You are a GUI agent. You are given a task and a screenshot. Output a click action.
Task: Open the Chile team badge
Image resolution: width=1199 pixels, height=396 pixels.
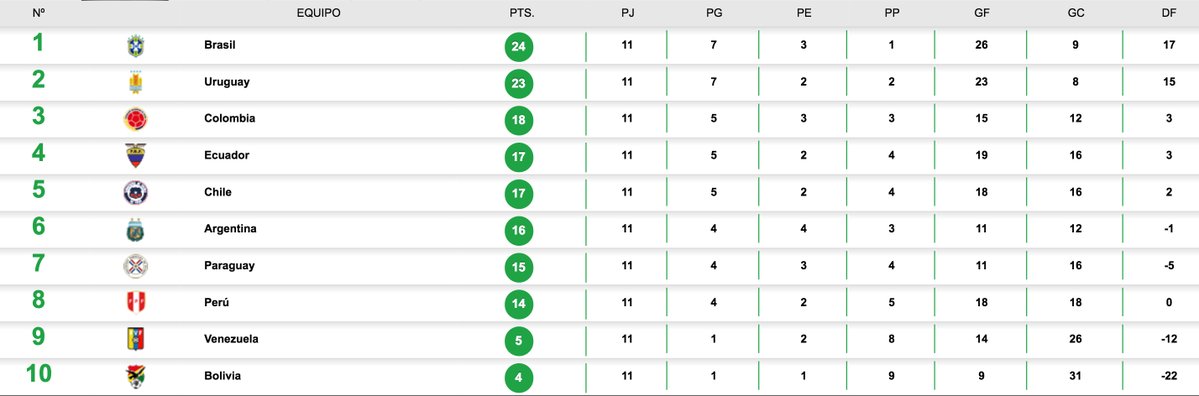(x=135, y=193)
